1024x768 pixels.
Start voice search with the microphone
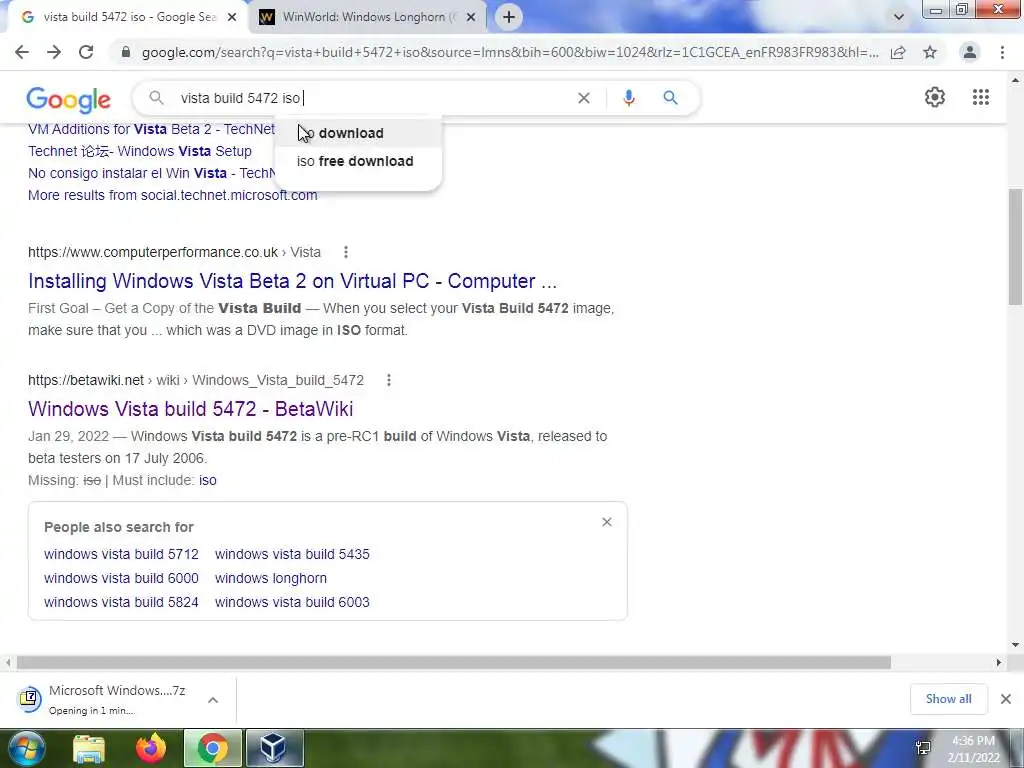629,98
